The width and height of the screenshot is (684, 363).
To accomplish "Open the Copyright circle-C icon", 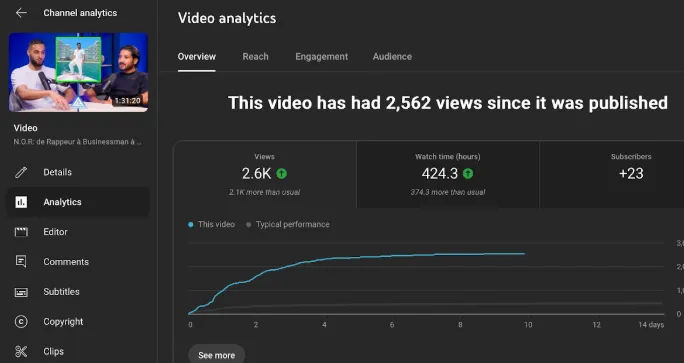I will tap(21, 322).
